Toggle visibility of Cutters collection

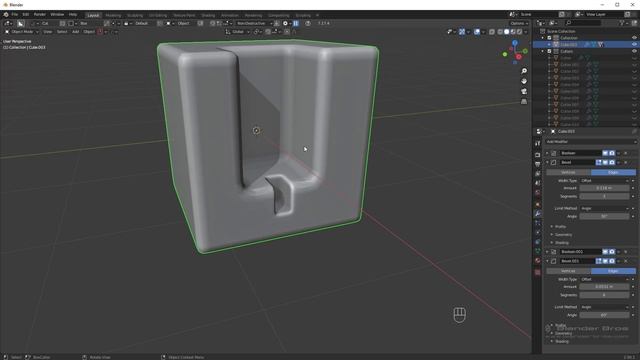(634, 51)
